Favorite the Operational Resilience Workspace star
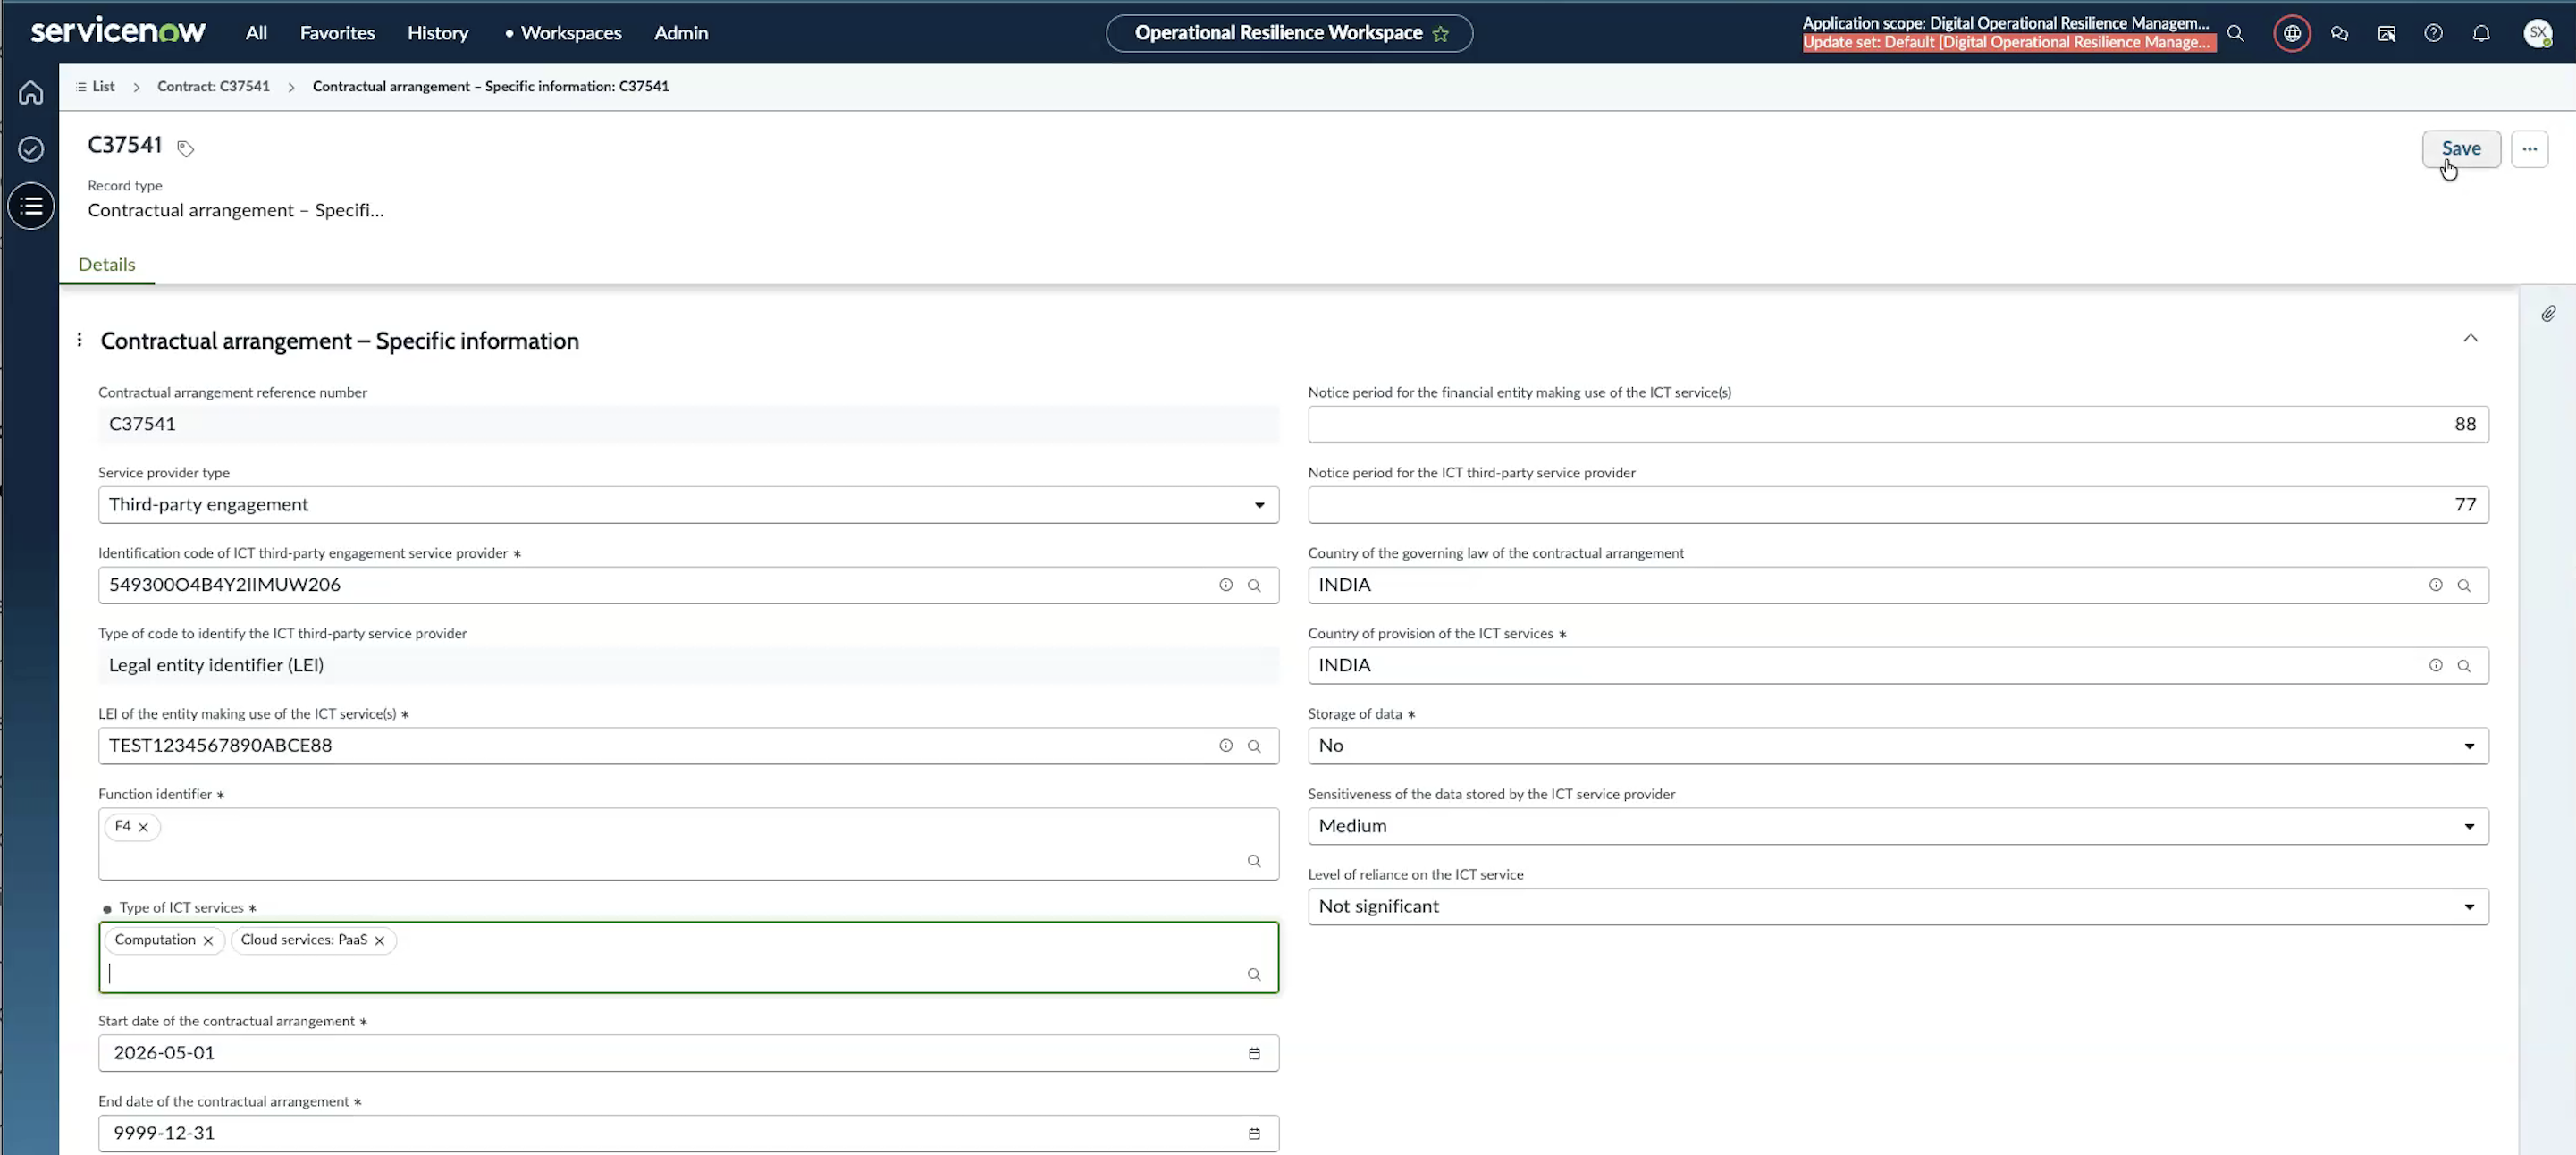 click(1441, 33)
